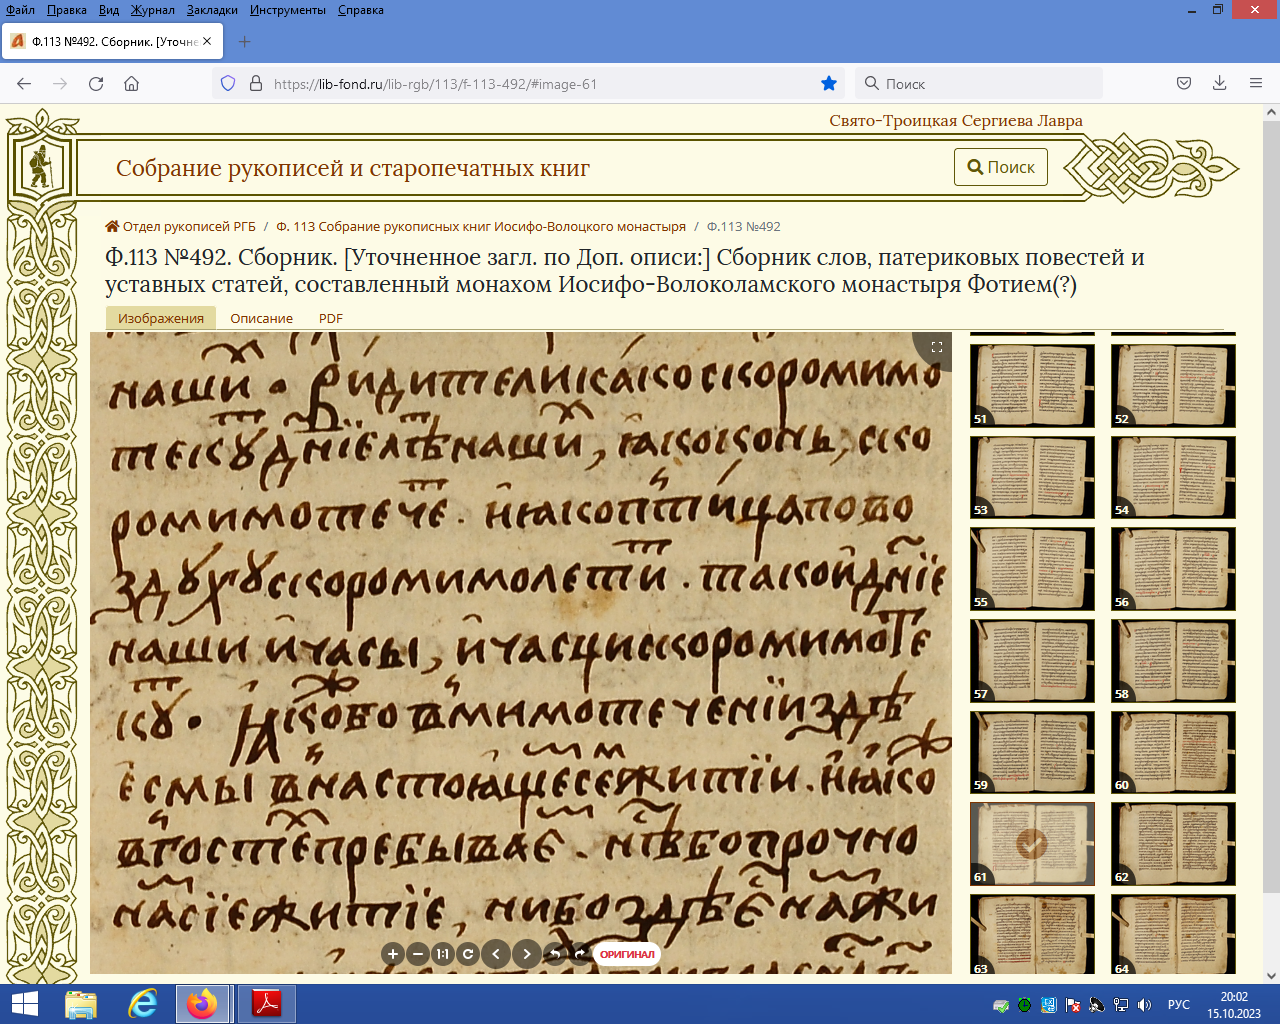Open the Файл menu
The image size is (1280, 1024).
click(20, 10)
